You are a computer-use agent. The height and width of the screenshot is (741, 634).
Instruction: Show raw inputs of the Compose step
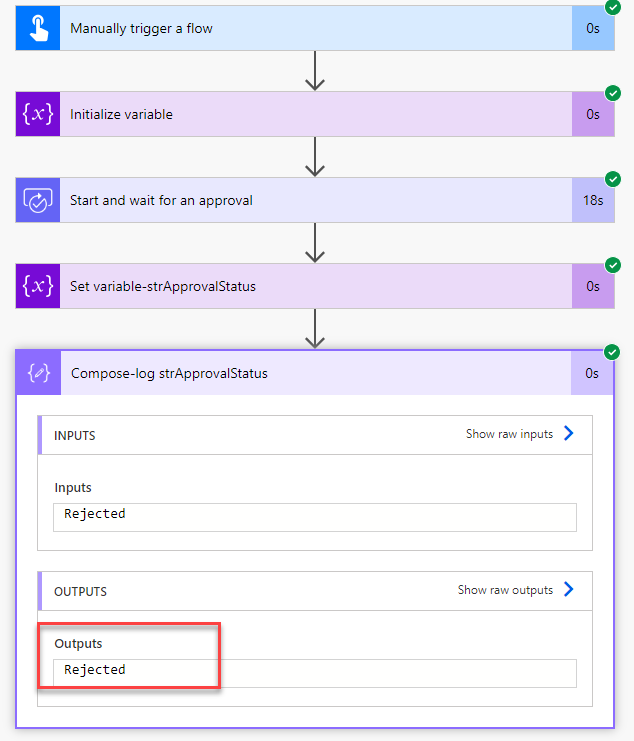pyautogui.click(x=520, y=434)
